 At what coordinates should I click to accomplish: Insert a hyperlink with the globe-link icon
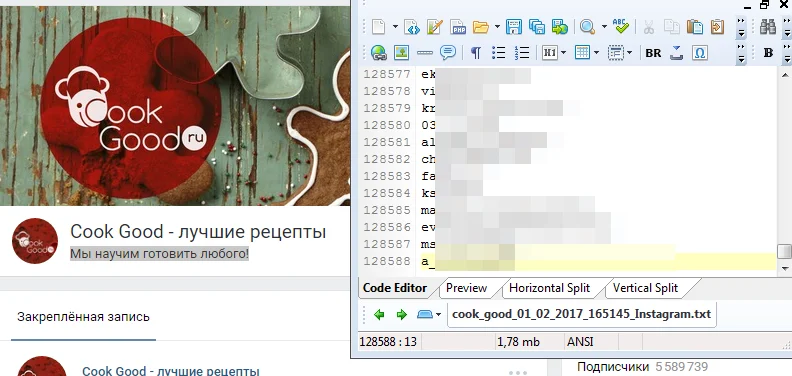(x=378, y=53)
